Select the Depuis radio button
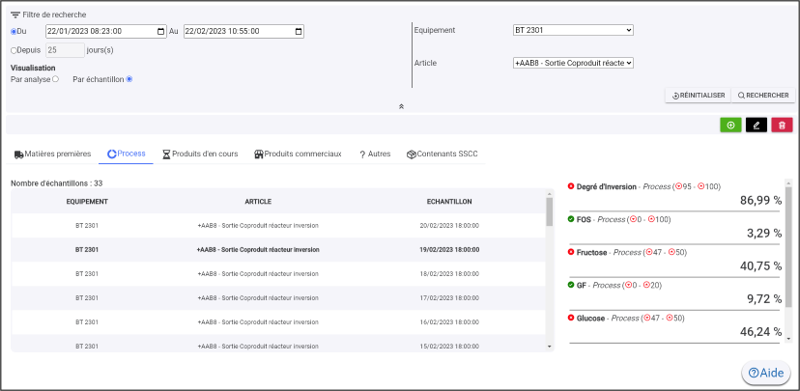Screen dimensions: 800x391 click(x=13, y=50)
